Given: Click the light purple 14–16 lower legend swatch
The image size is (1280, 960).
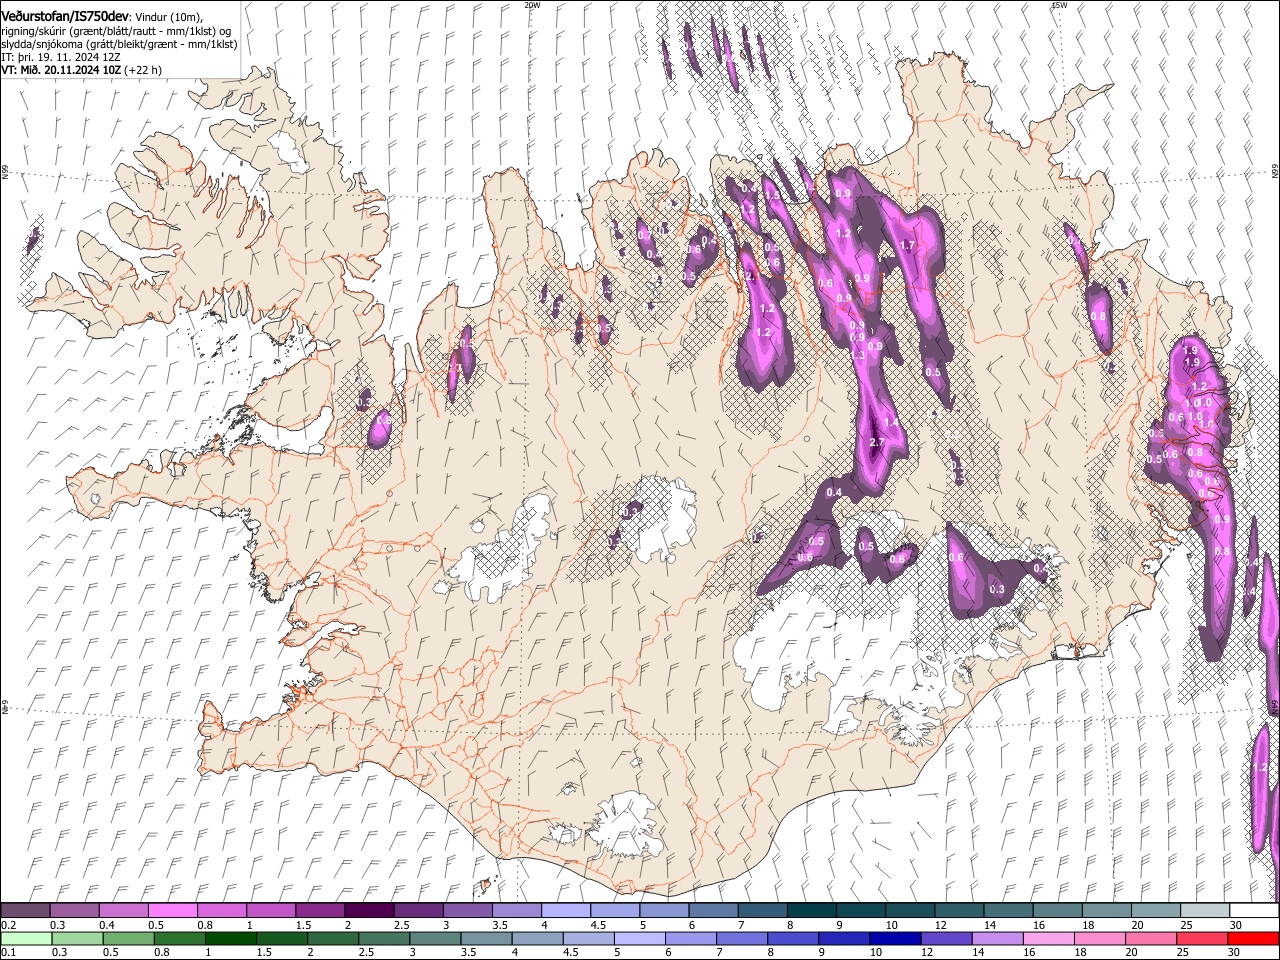Looking at the screenshot, I should pos(997,938).
